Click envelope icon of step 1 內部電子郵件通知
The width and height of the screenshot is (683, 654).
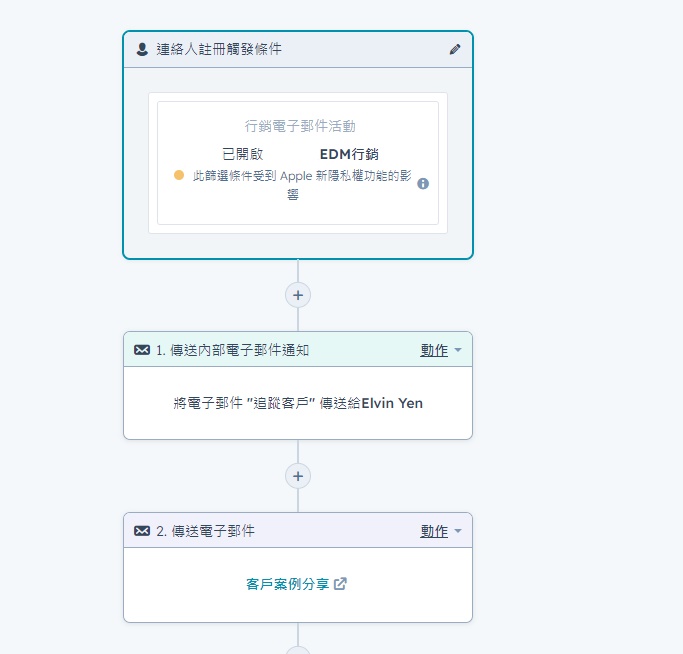142,350
